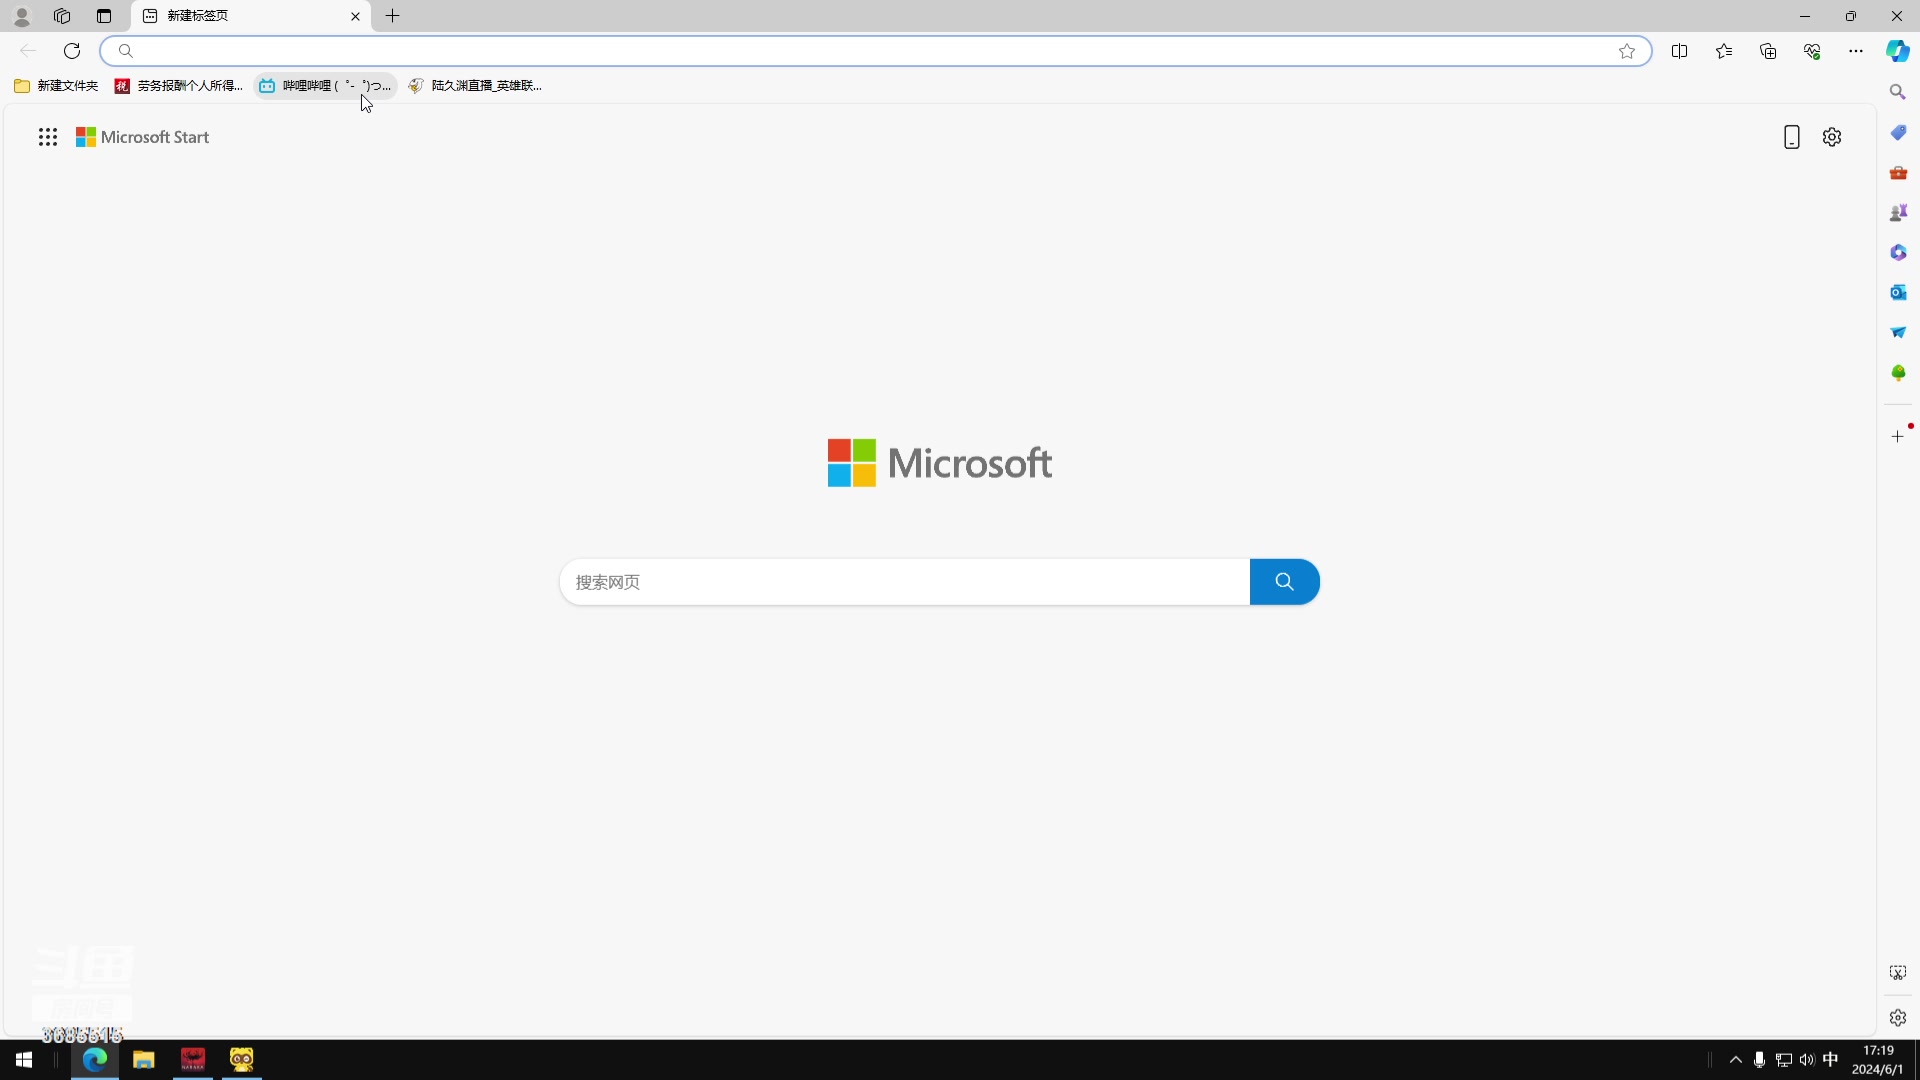Show hidden system tray icons

coord(1736,1060)
